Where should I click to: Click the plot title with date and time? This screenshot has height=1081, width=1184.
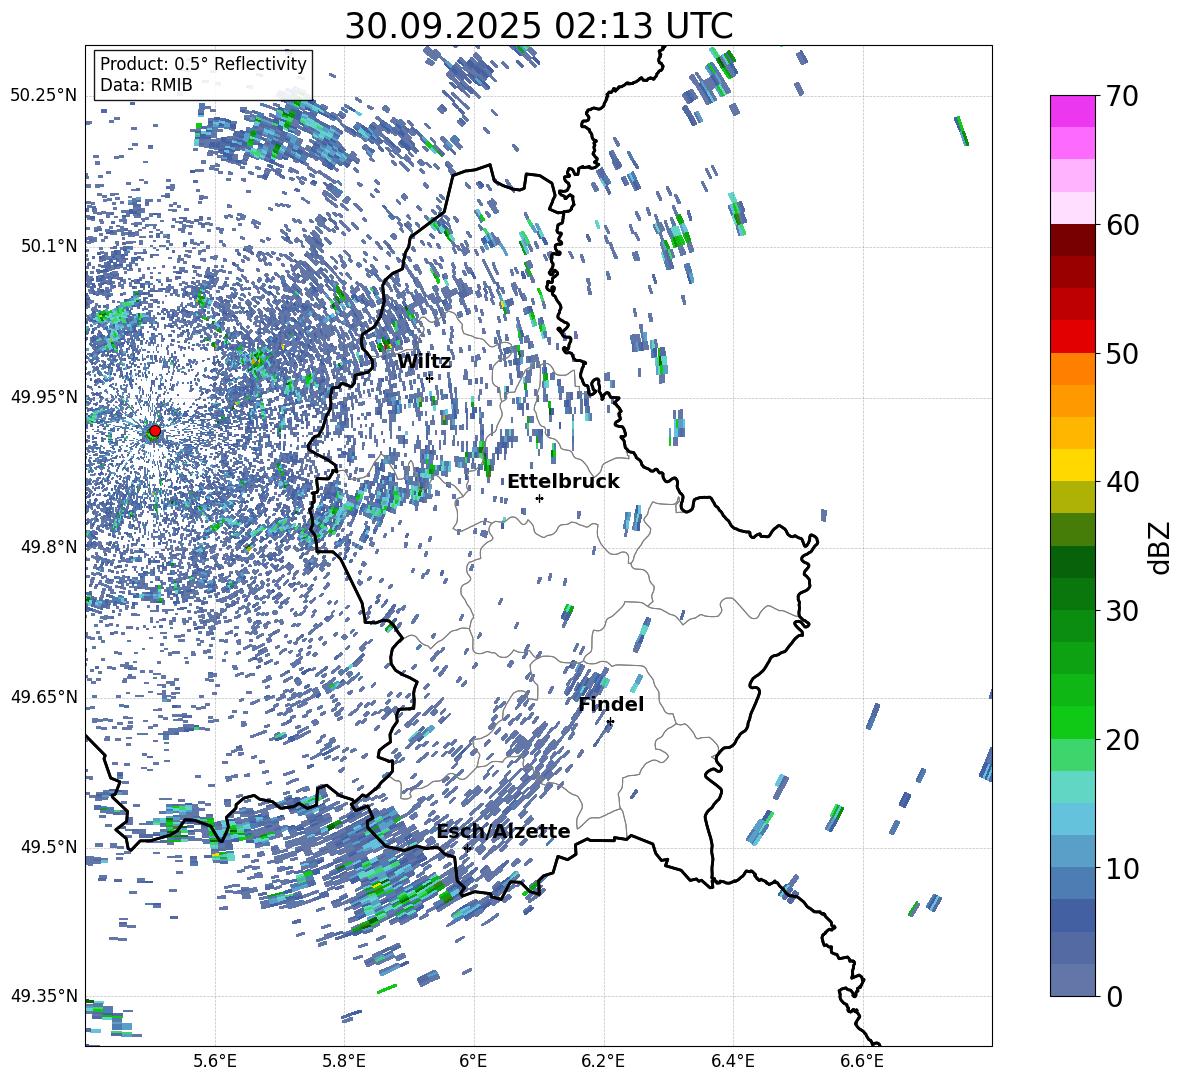[538, 25]
